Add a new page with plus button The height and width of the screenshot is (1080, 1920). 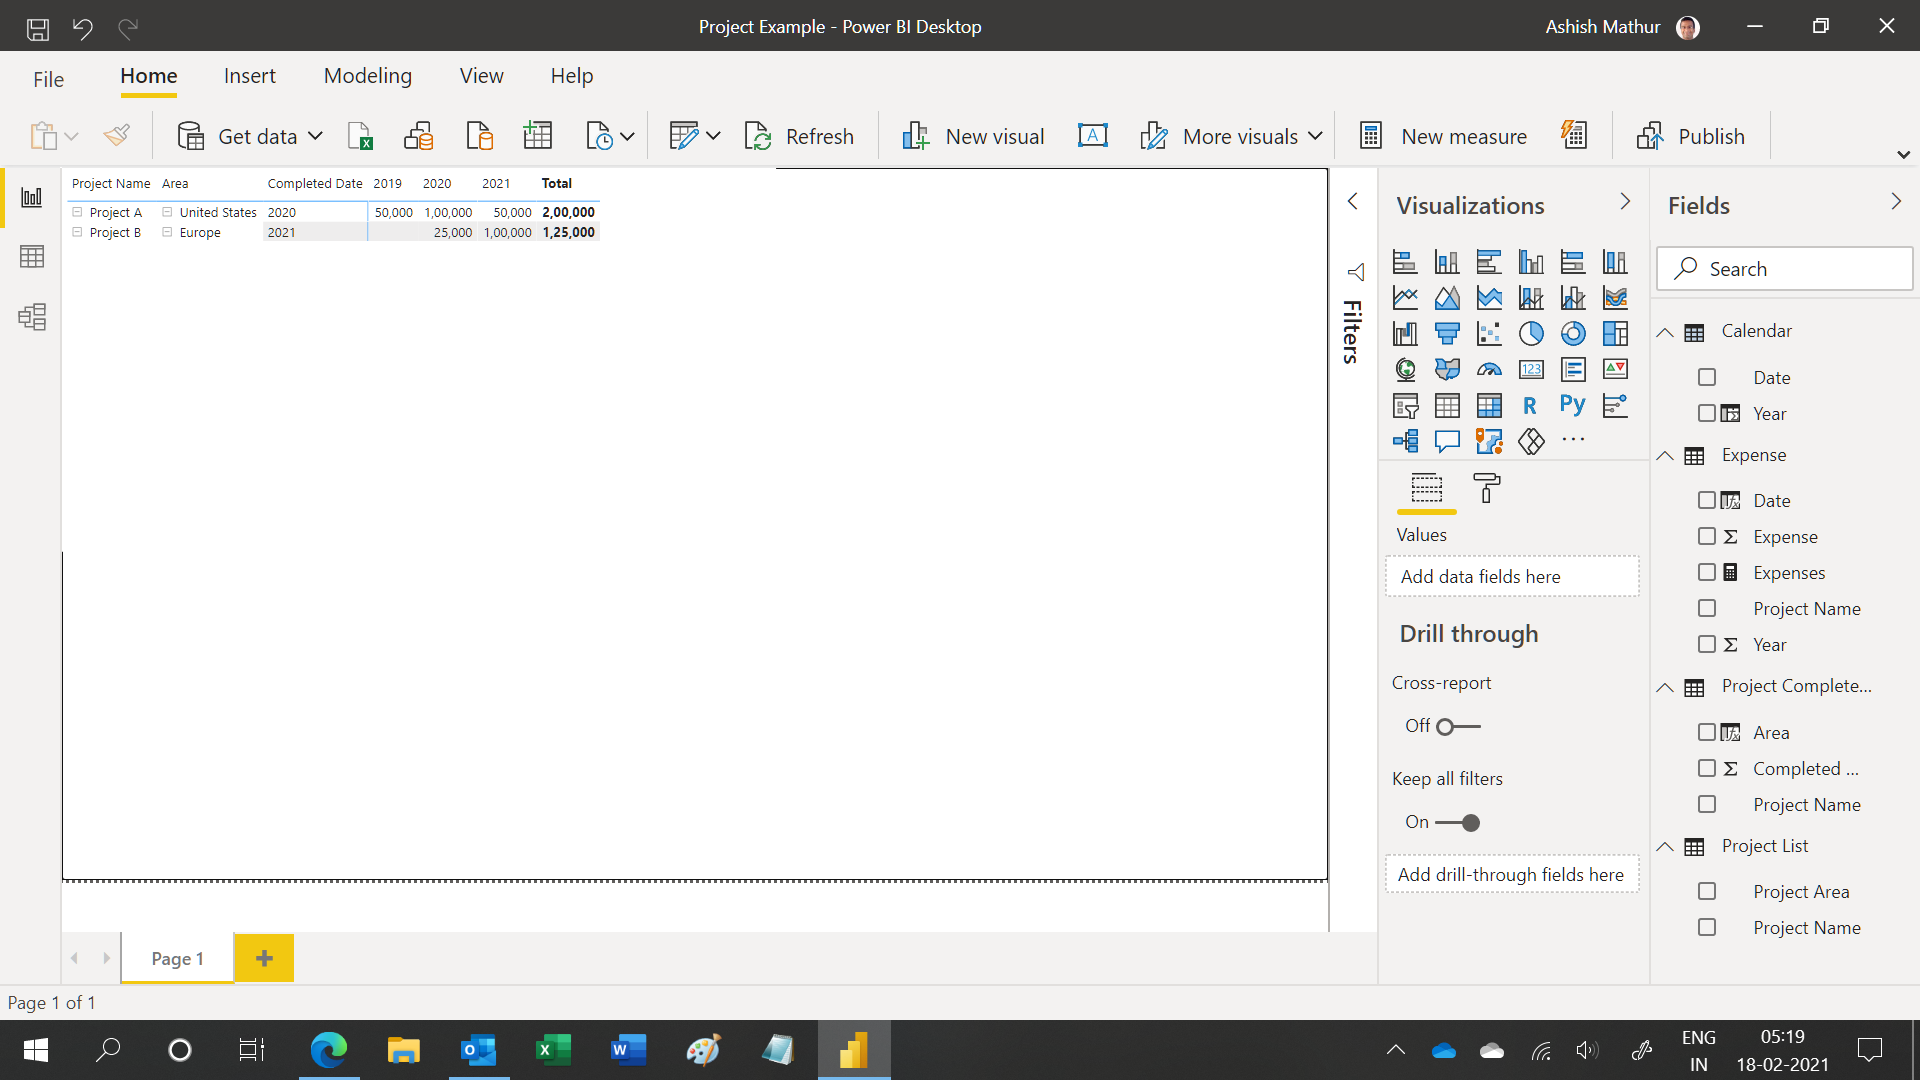[x=264, y=958]
